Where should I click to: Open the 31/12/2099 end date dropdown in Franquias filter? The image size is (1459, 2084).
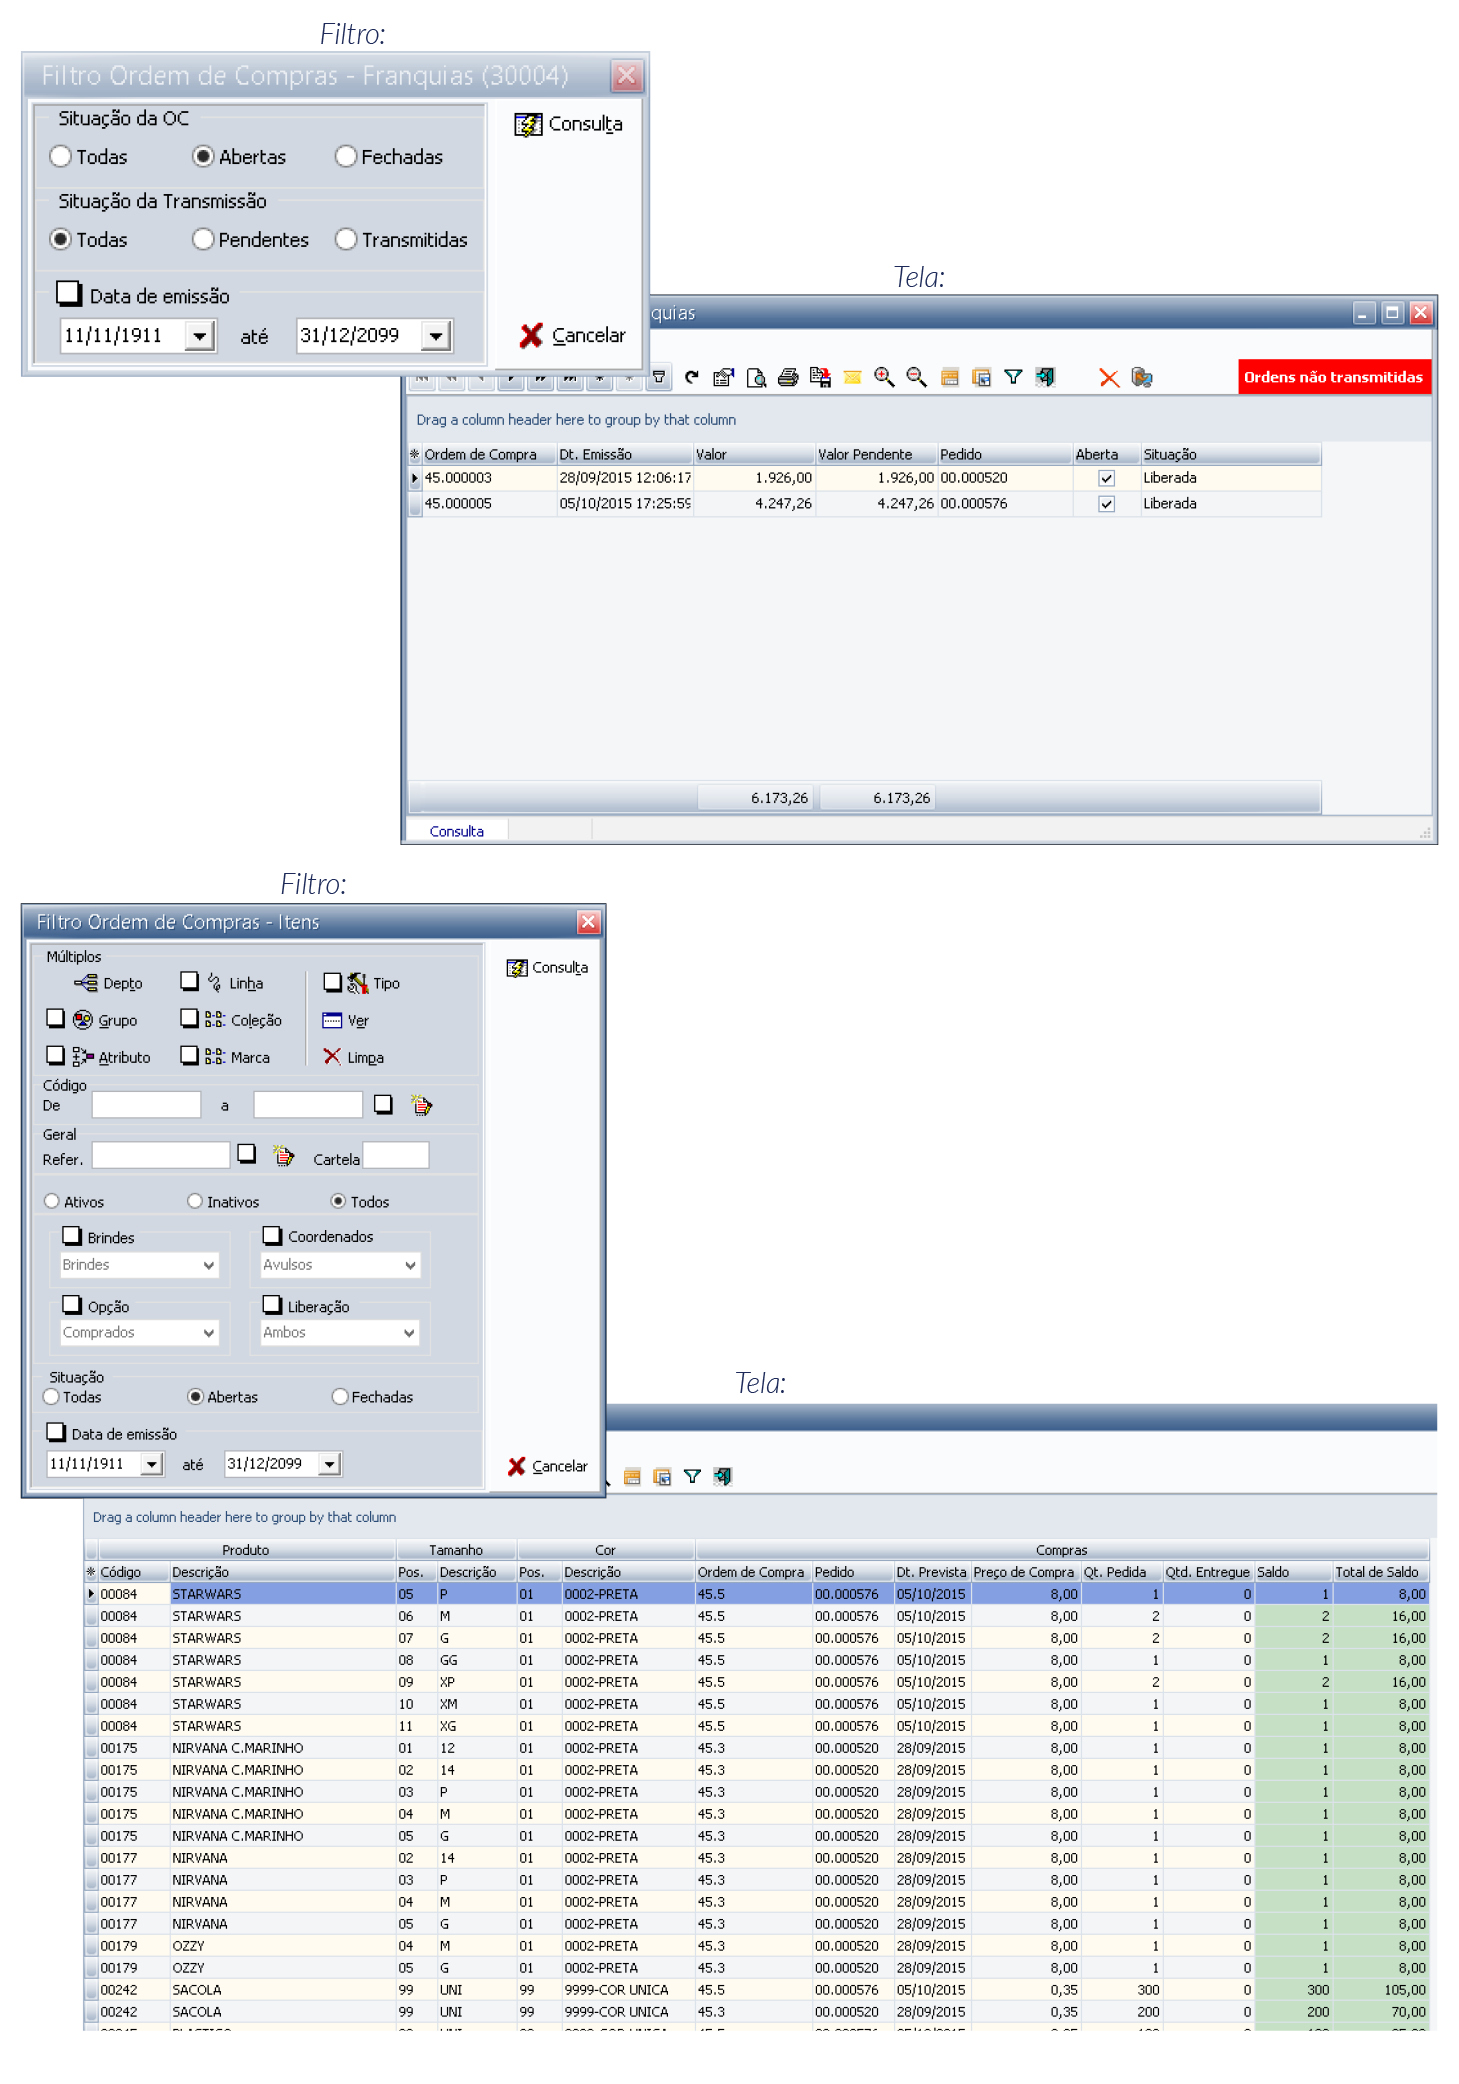pos(436,336)
